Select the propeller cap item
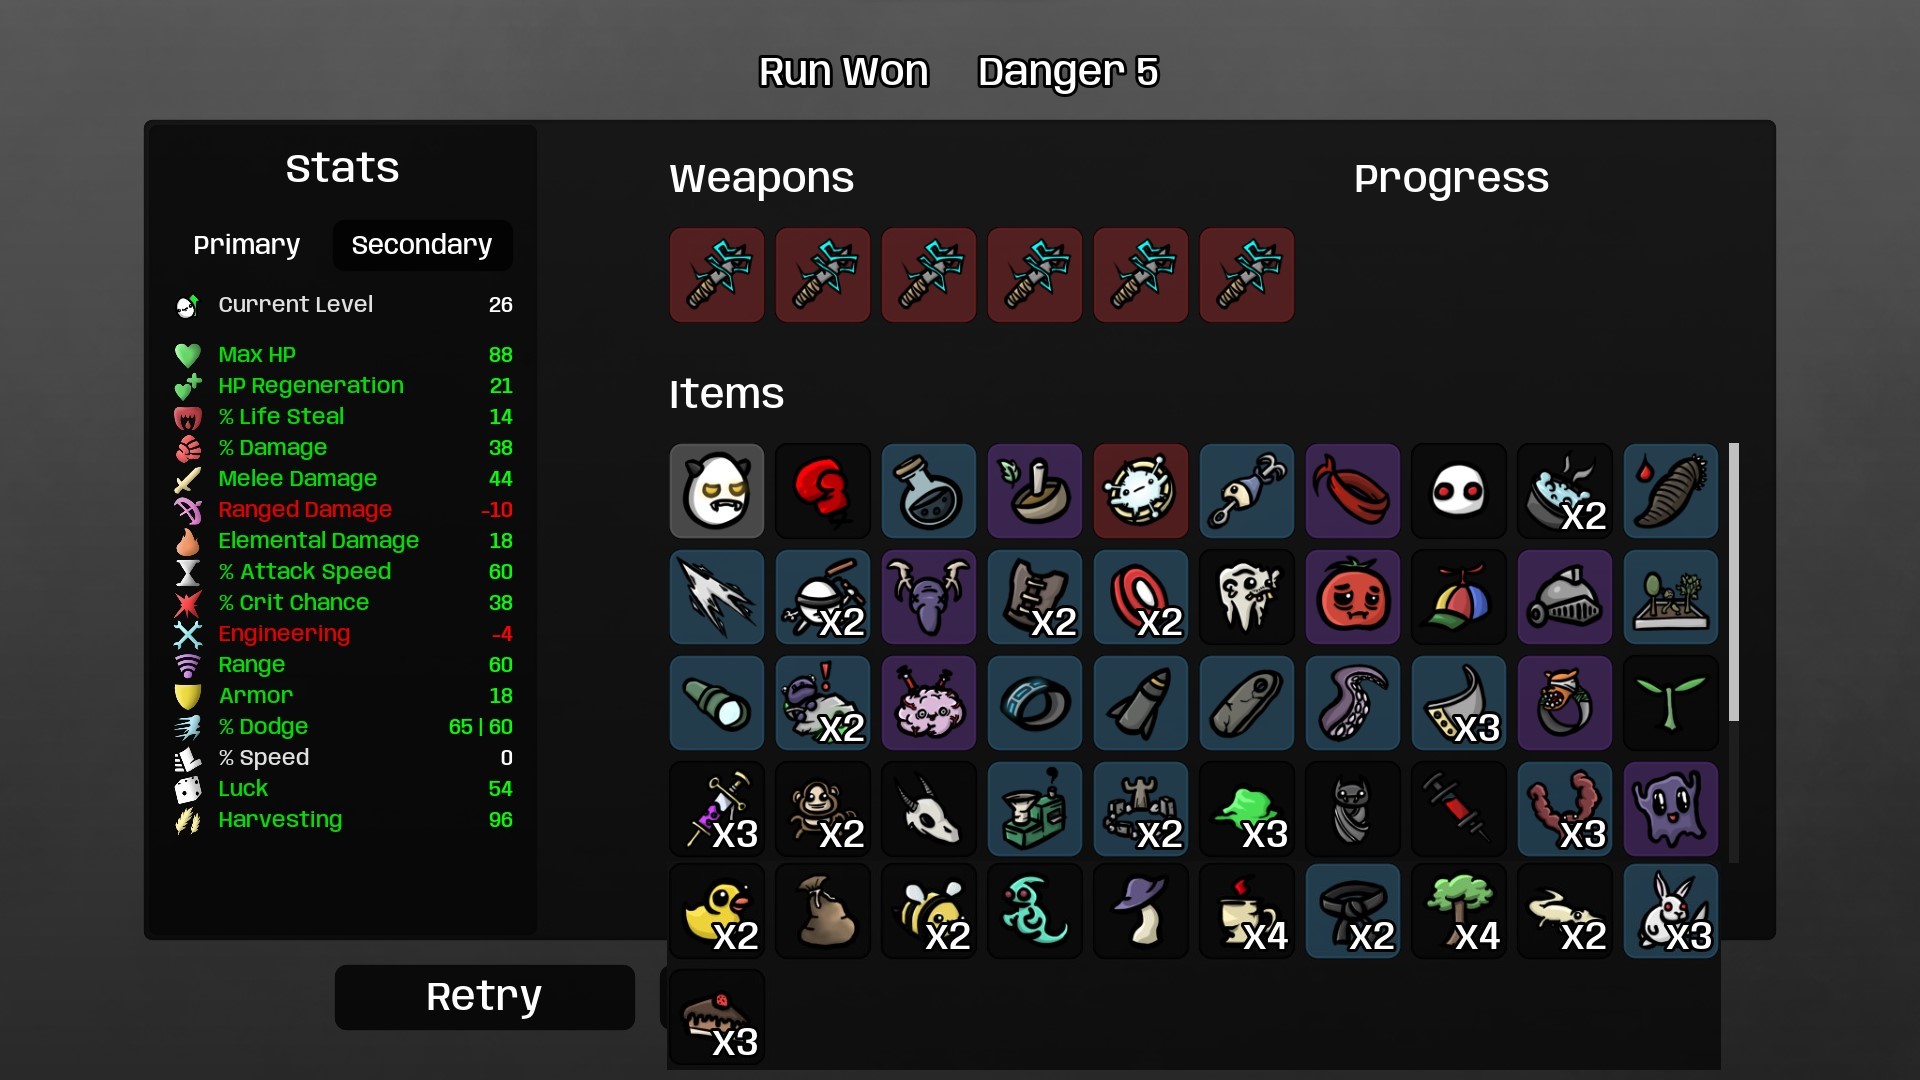1920x1080 pixels. click(1459, 597)
